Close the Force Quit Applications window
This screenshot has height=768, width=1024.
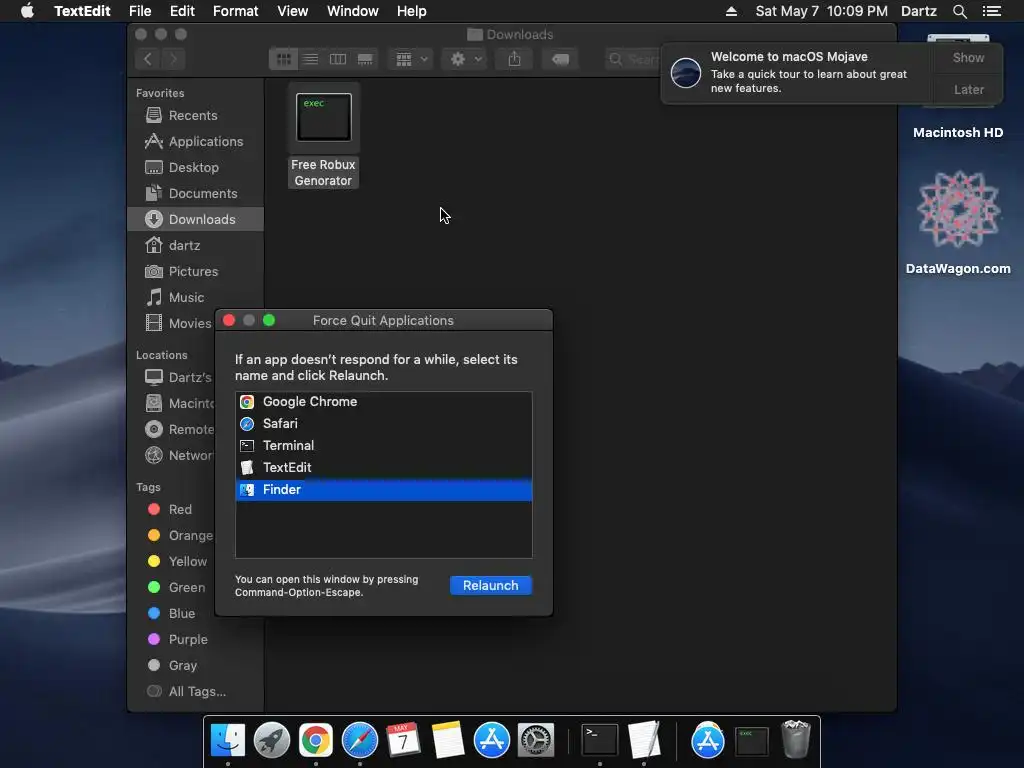pyautogui.click(x=229, y=321)
